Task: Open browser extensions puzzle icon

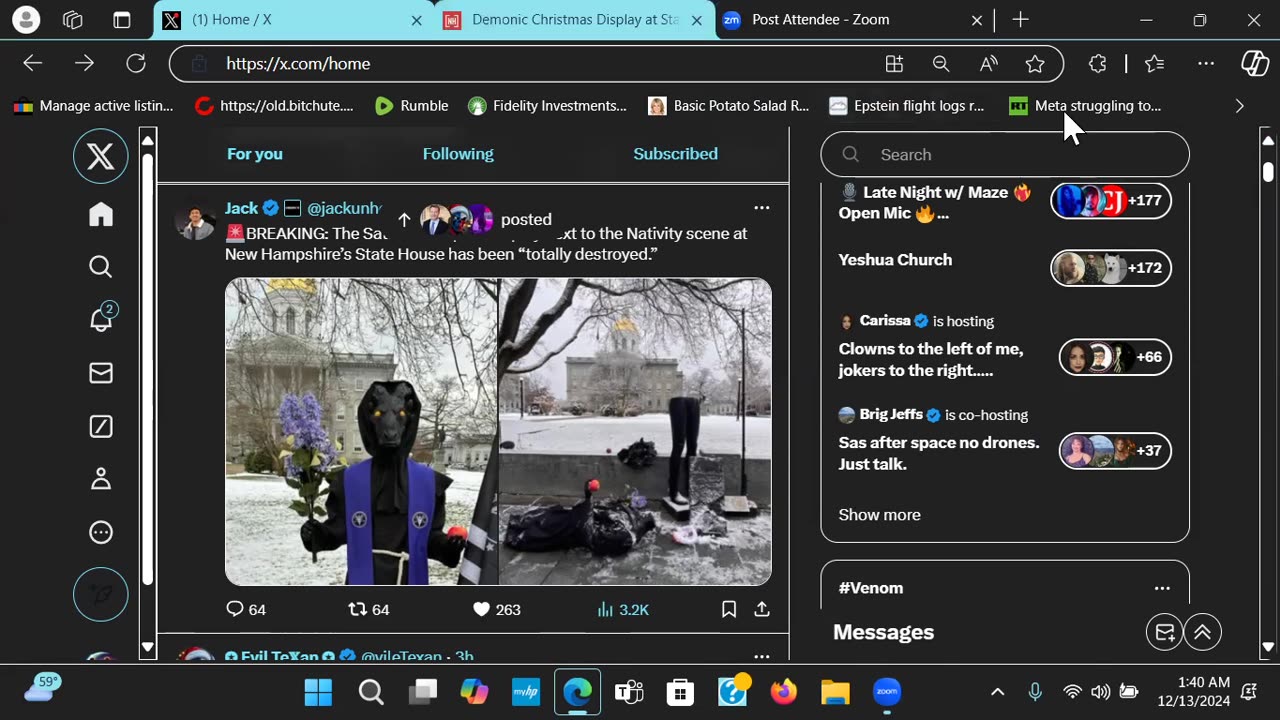Action: click(x=1097, y=64)
